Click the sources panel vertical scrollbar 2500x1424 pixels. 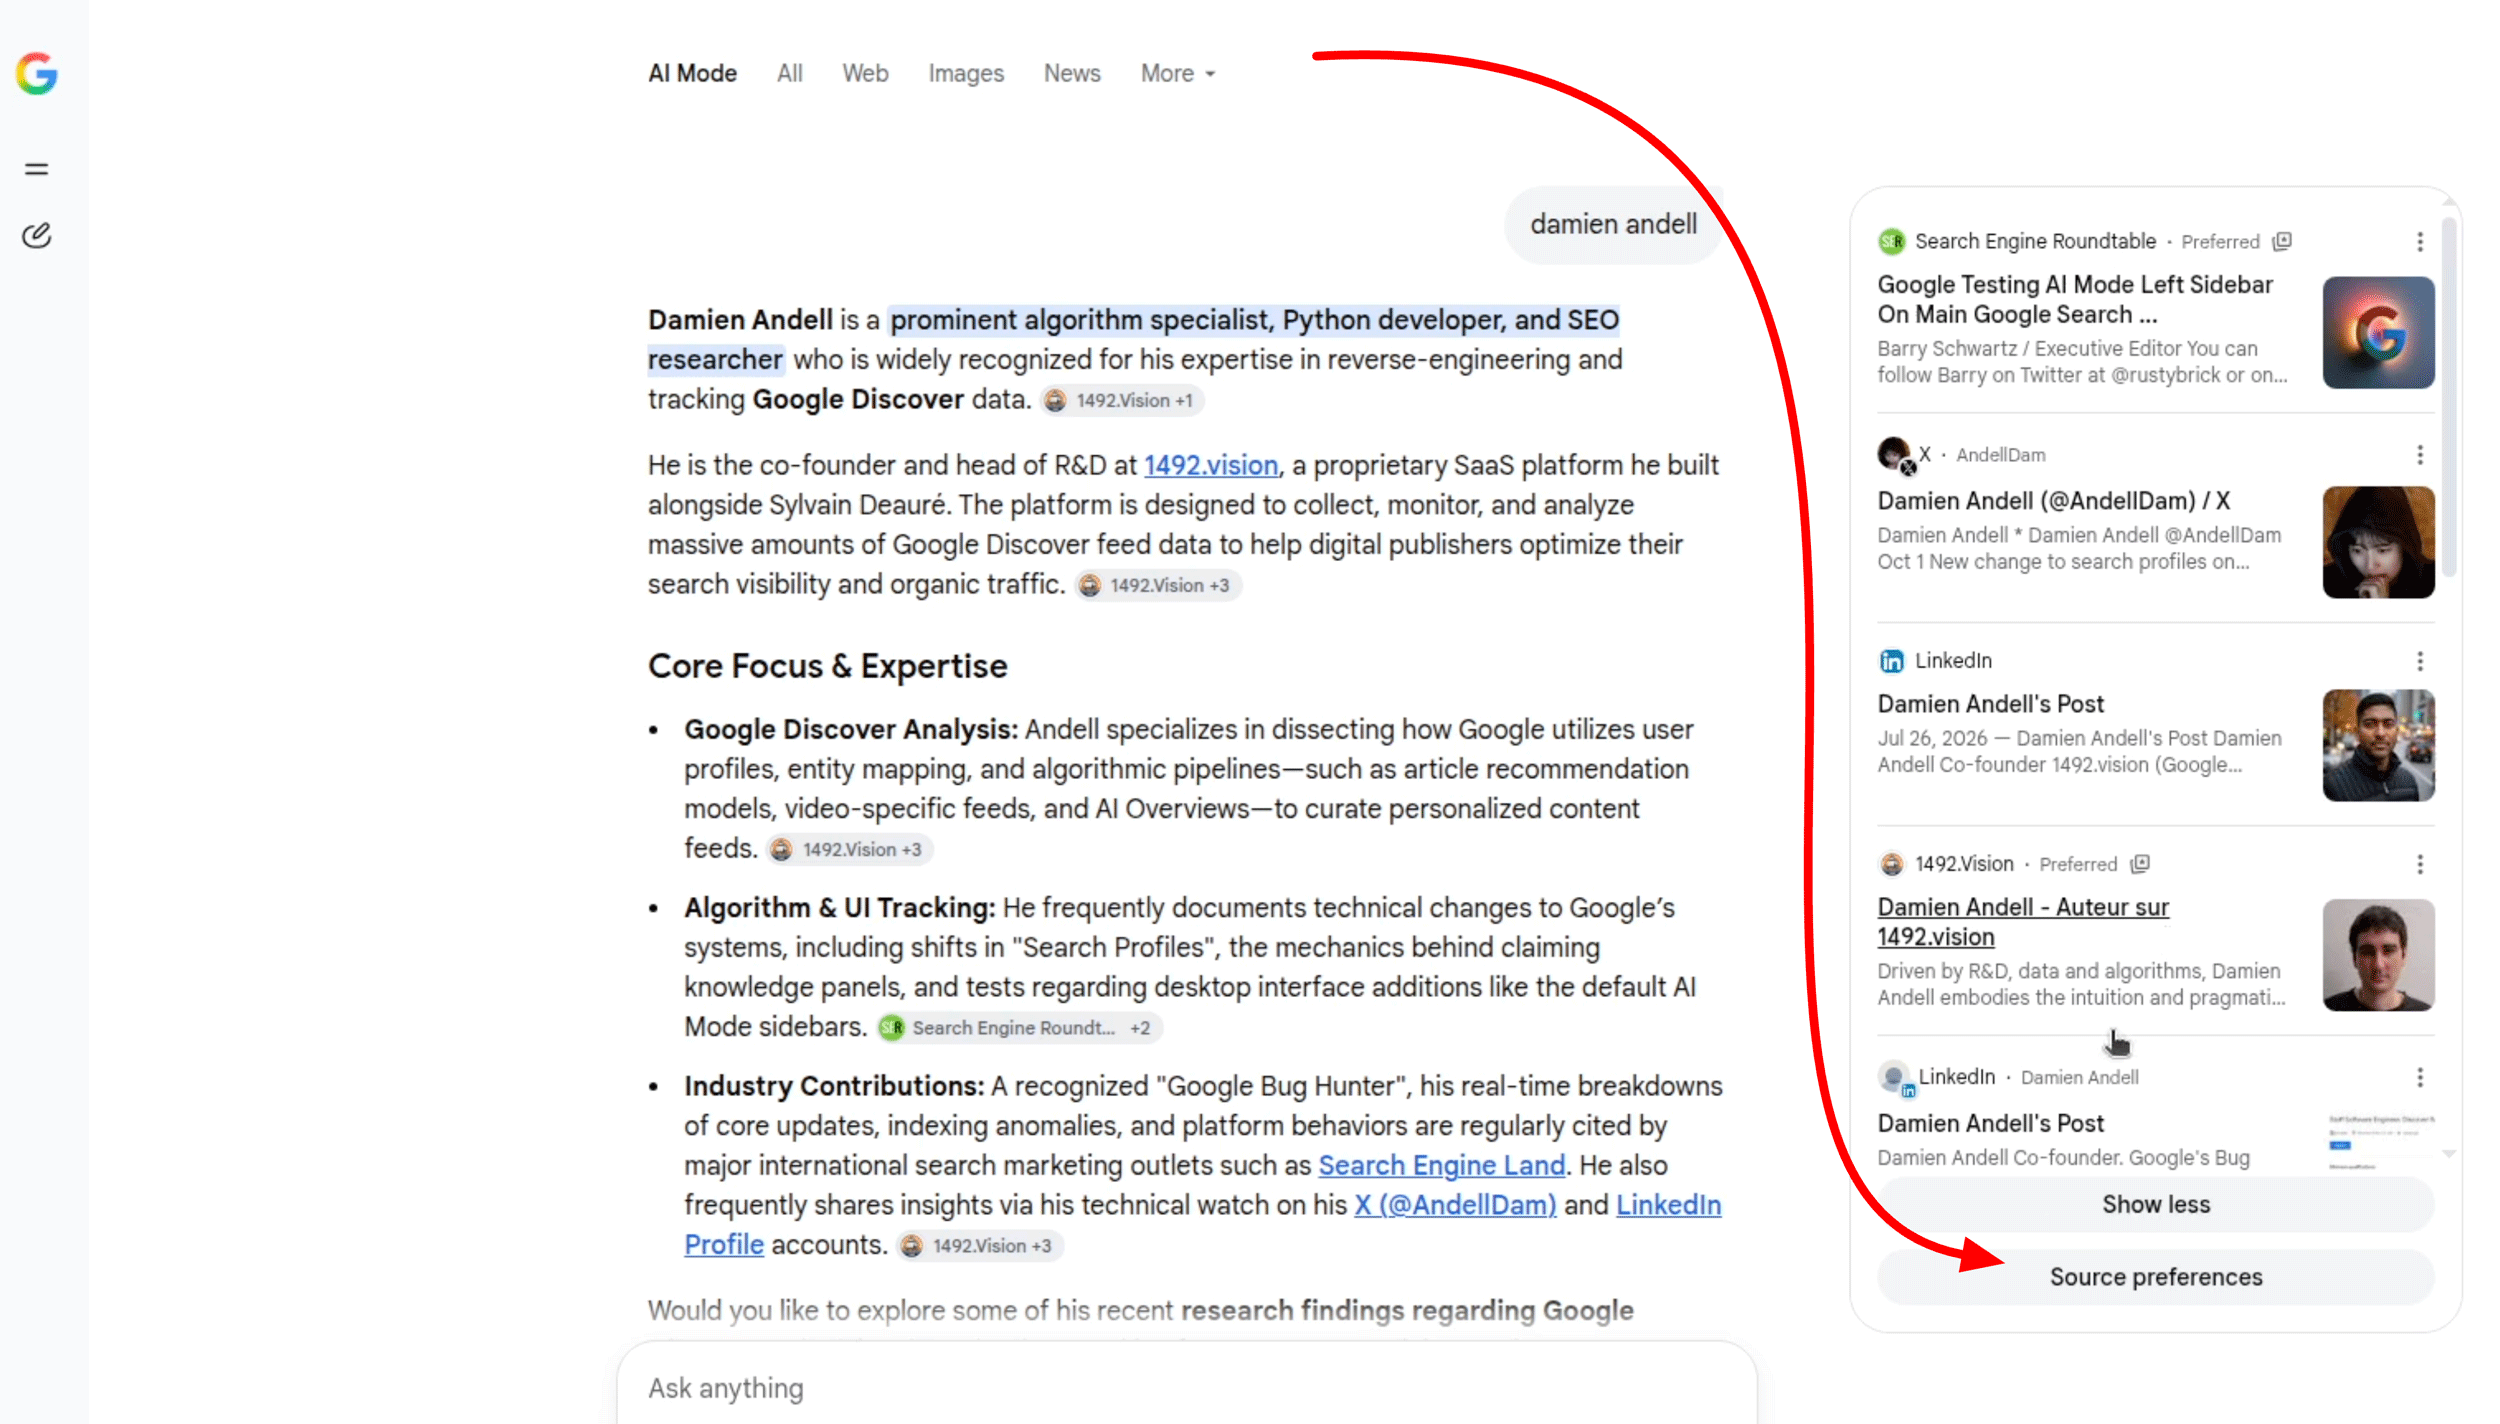point(2448,397)
